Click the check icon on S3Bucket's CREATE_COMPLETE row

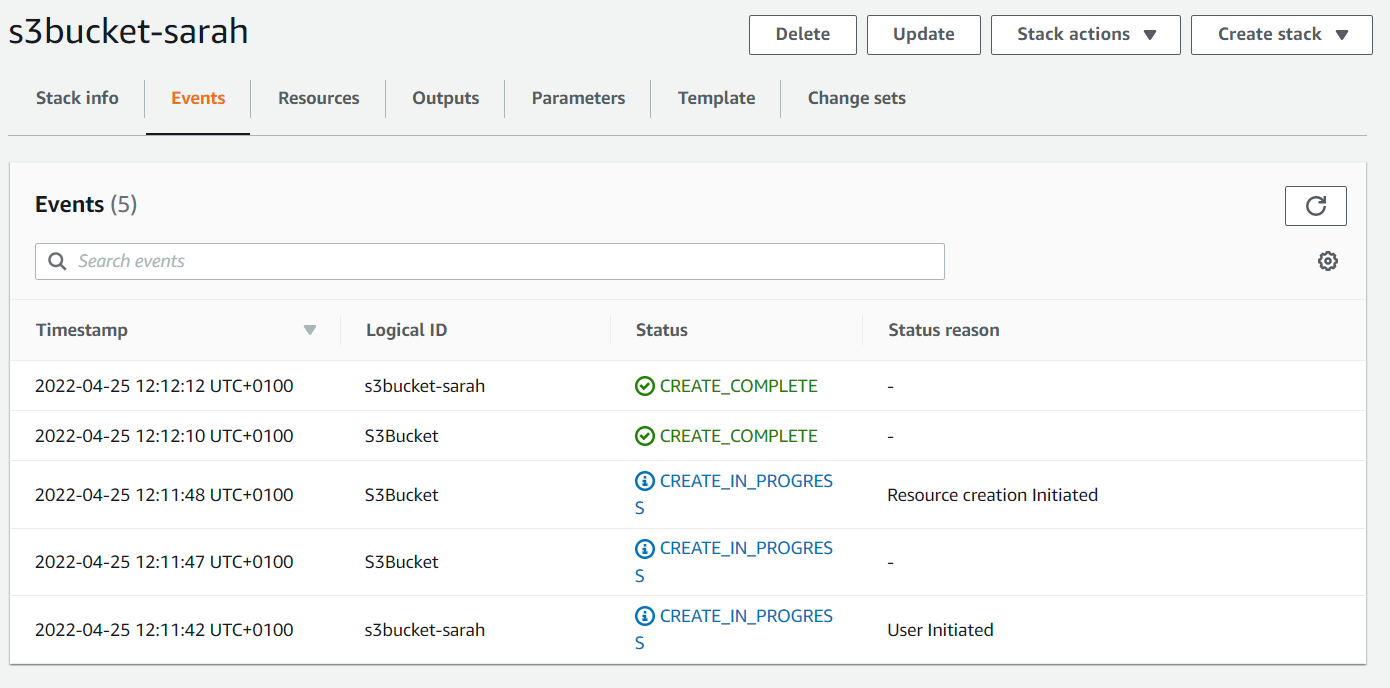pos(645,435)
